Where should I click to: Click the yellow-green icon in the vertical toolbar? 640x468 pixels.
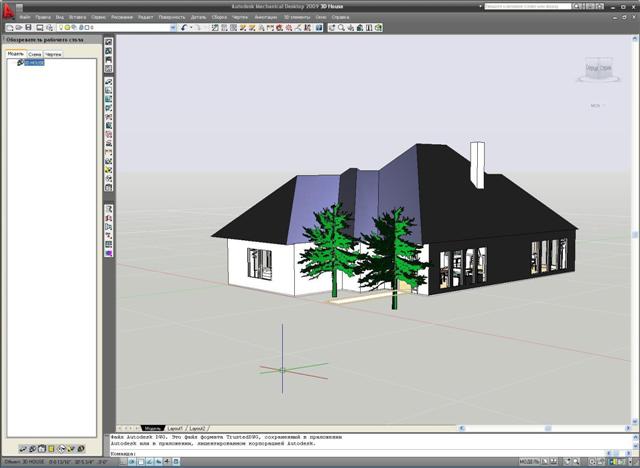(x=109, y=170)
